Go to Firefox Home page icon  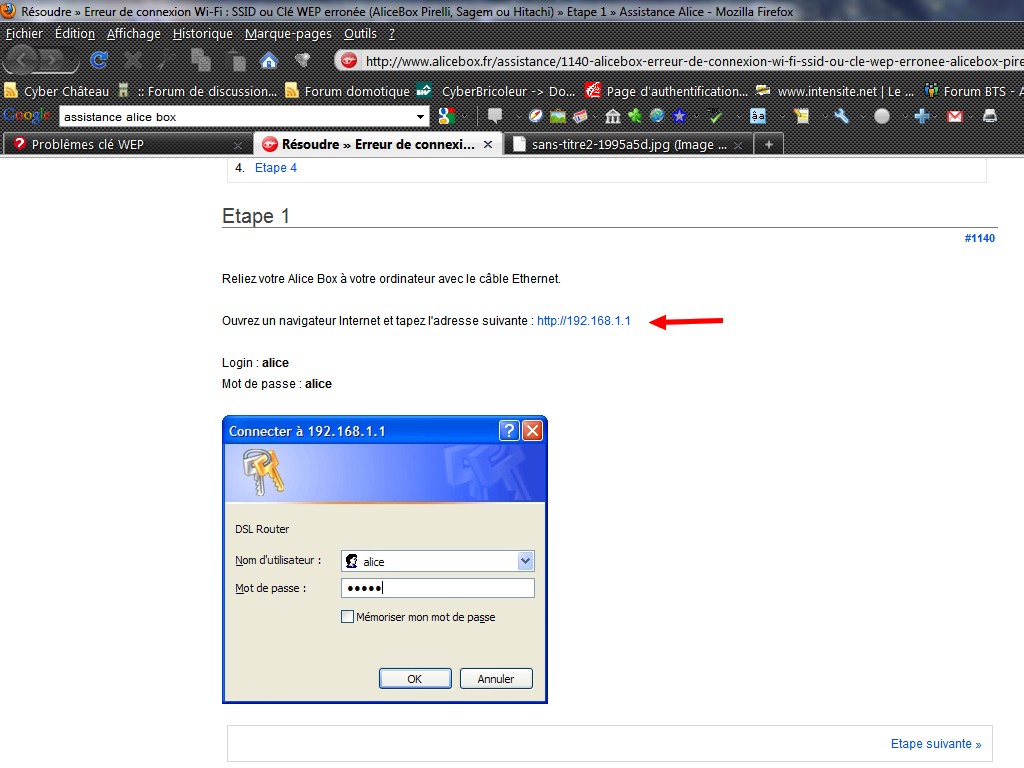268,60
